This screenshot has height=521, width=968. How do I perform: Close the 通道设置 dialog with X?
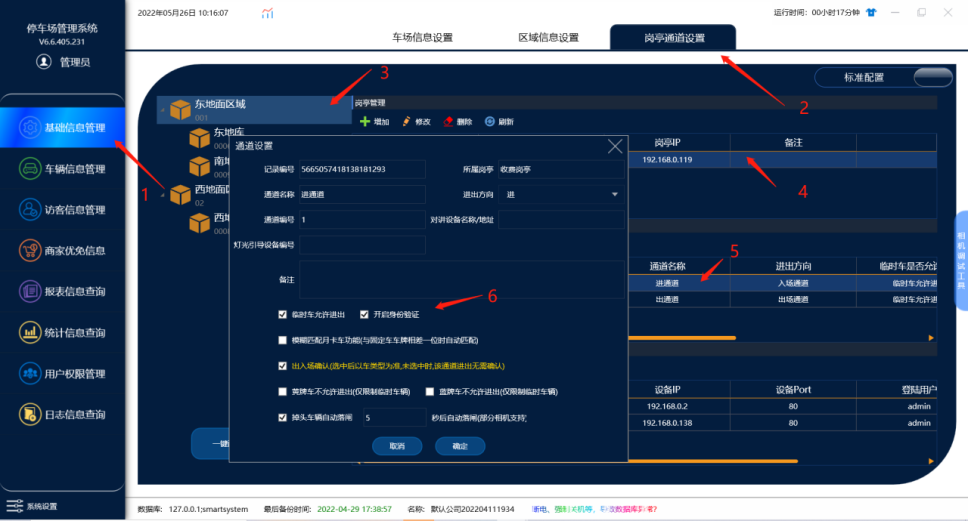[615, 146]
